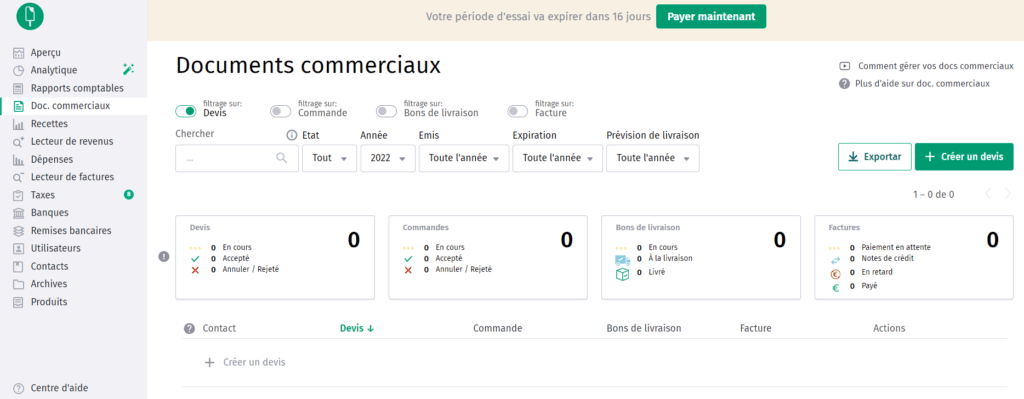Image resolution: width=1024 pixels, height=399 pixels.
Task: Click 'À la livraison' in Bons de livraison card
Action: pyautogui.click(x=670, y=259)
